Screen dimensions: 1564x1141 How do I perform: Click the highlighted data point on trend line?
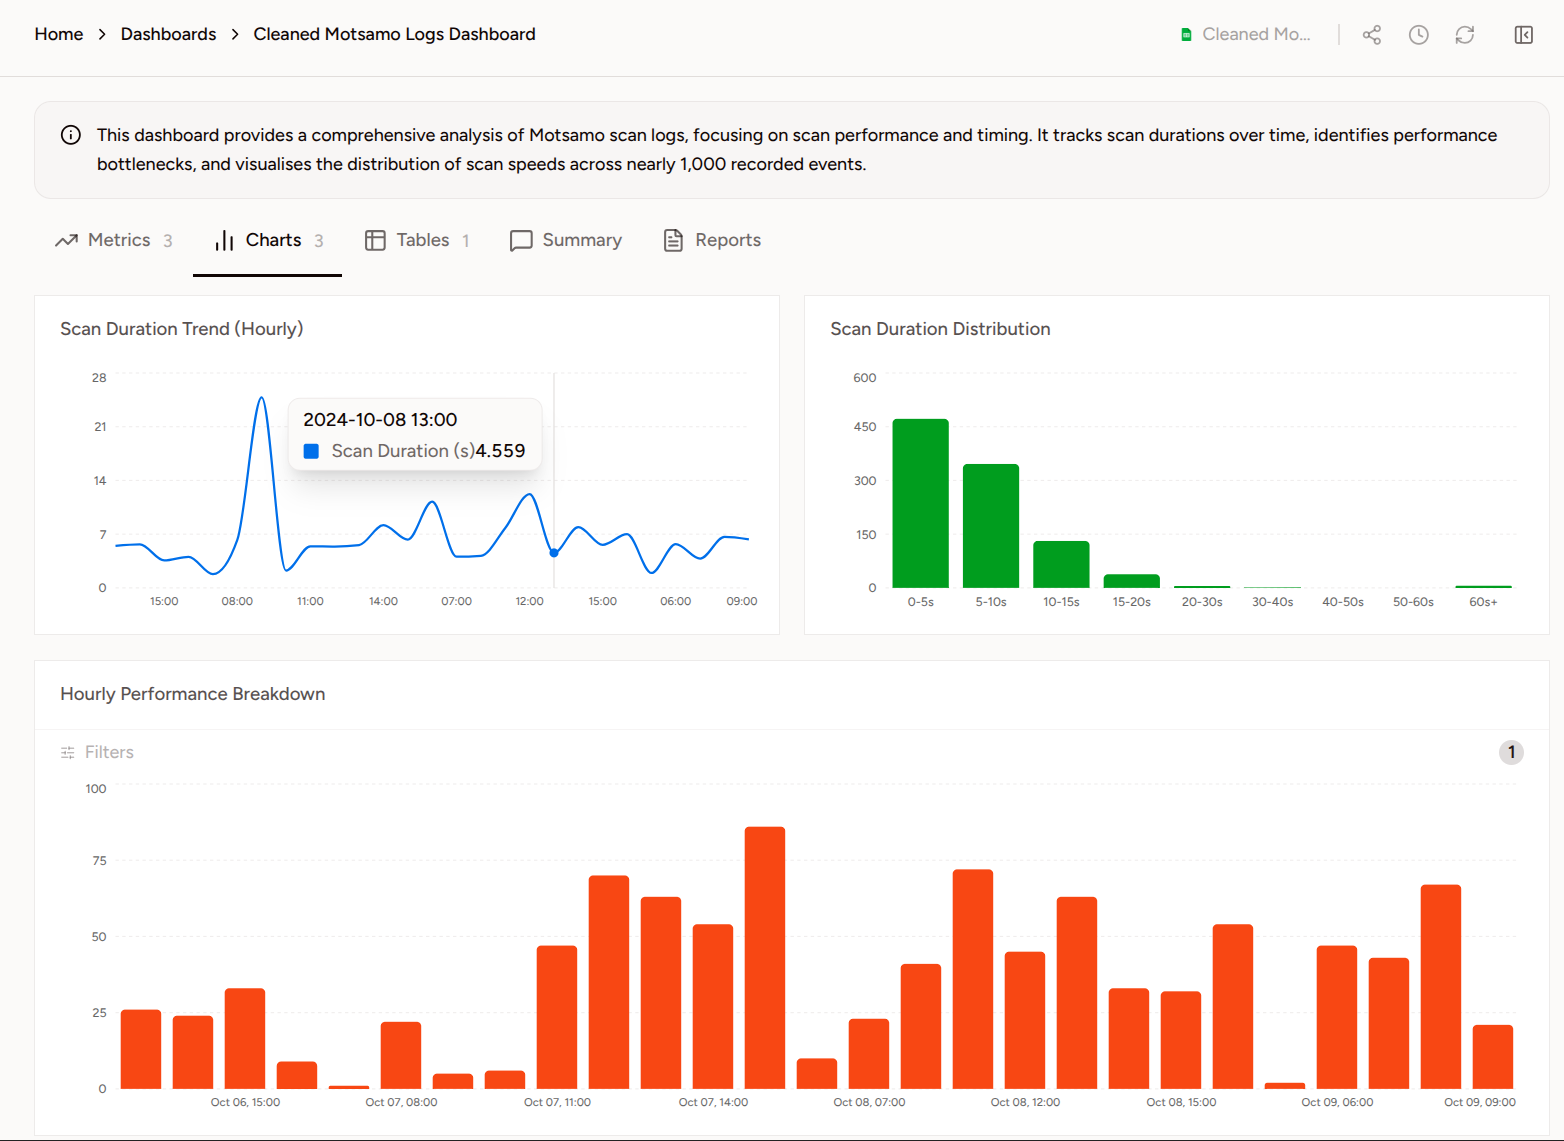(x=554, y=553)
